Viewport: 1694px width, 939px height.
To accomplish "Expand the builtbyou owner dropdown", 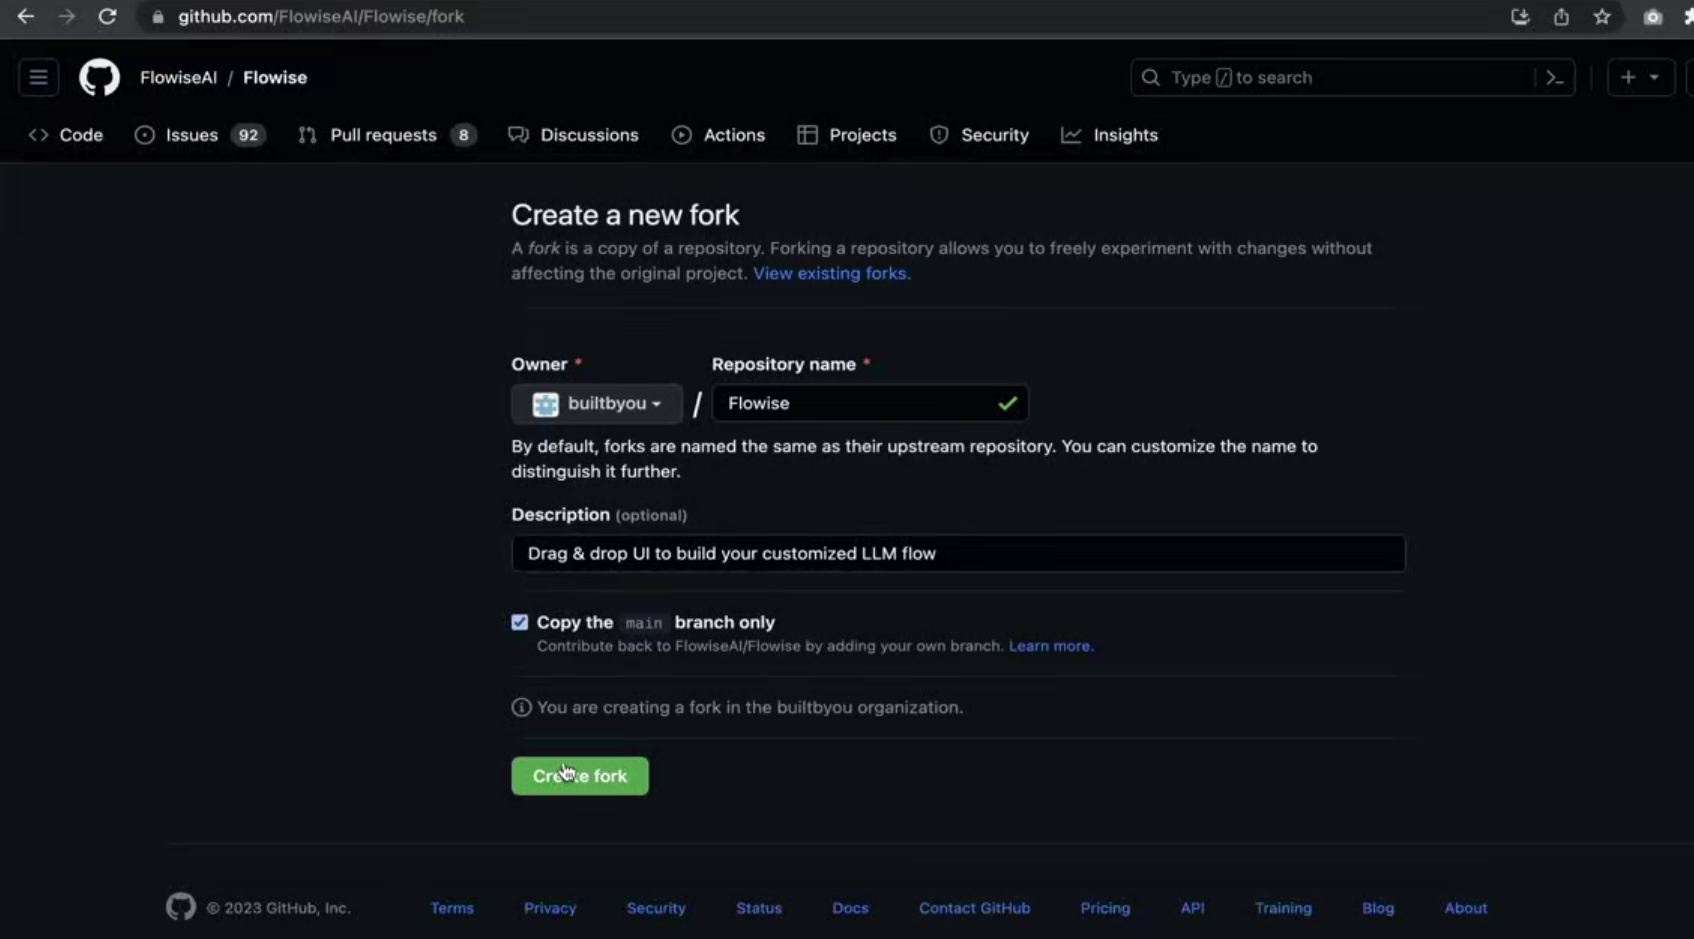I will tap(597, 403).
